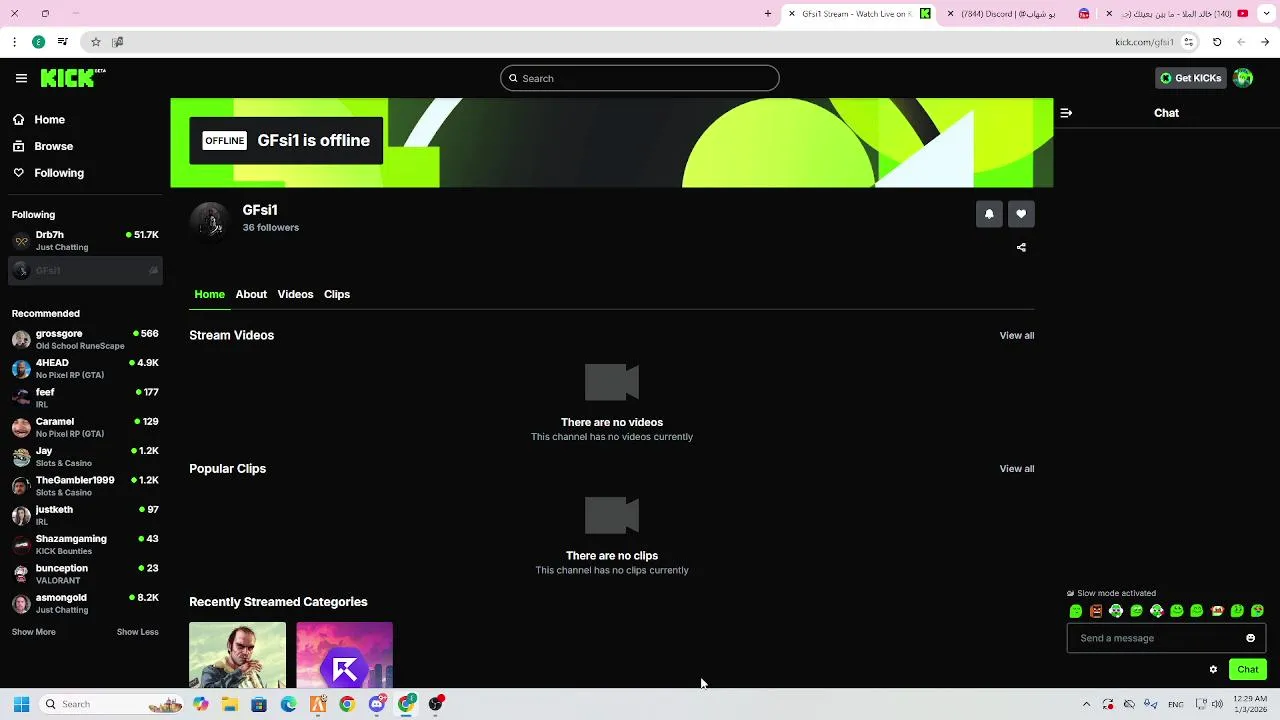
Task: Open recommended channel feef
Action: [x=85, y=398]
